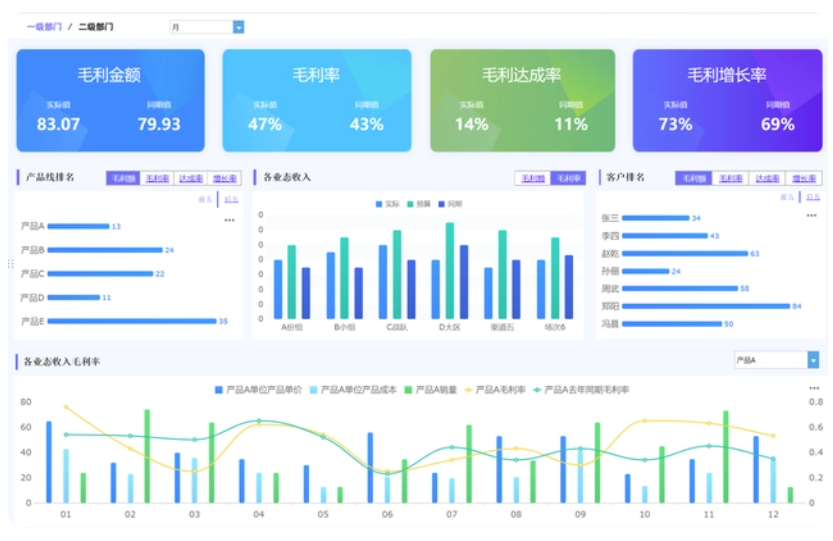Click customer bar with value 24

645,271
